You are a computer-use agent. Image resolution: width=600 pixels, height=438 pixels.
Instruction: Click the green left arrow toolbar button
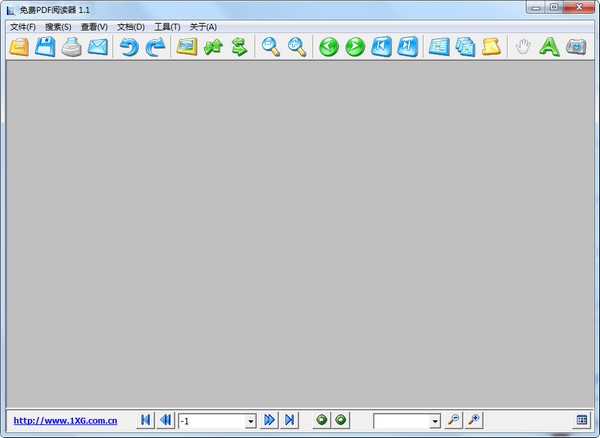tap(329, 46)
